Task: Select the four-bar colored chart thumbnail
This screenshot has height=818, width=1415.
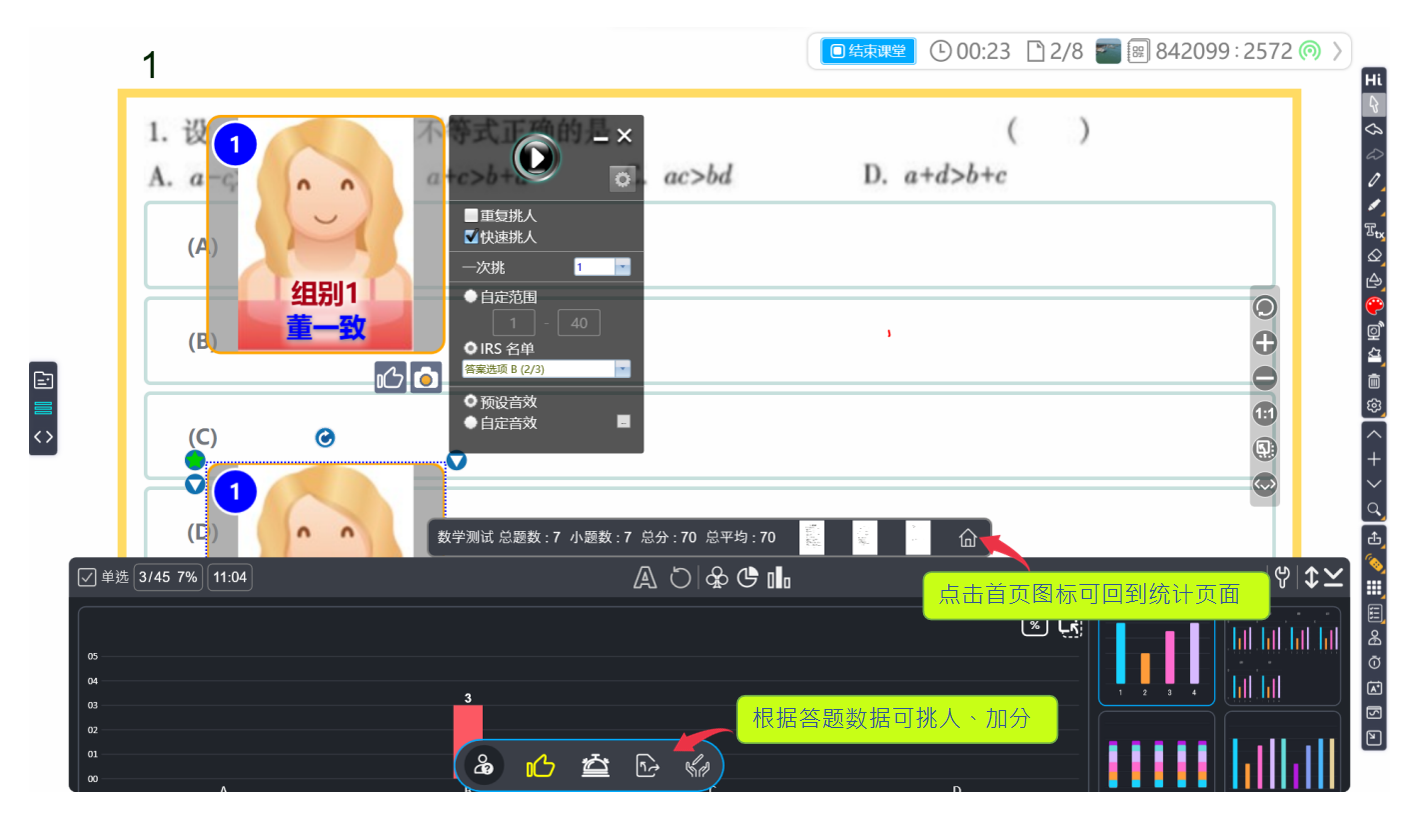Action: pos(1156,655)
